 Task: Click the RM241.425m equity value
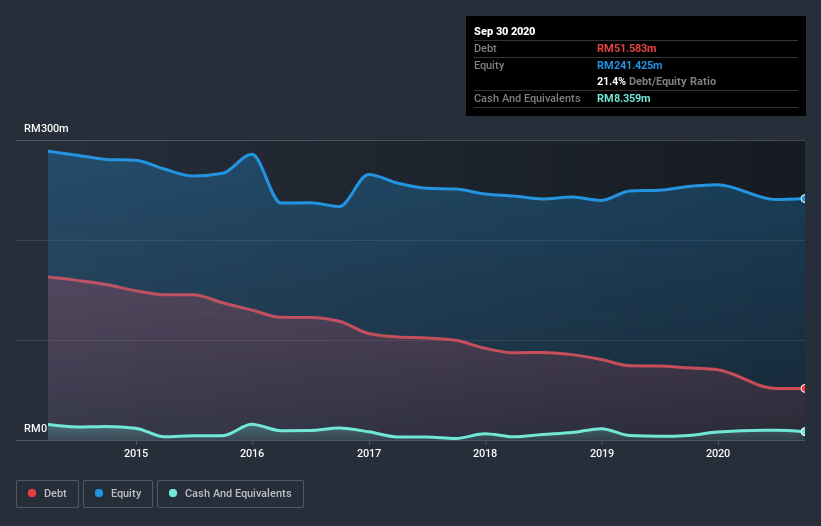pyautogui.click(x=629, y=65)
